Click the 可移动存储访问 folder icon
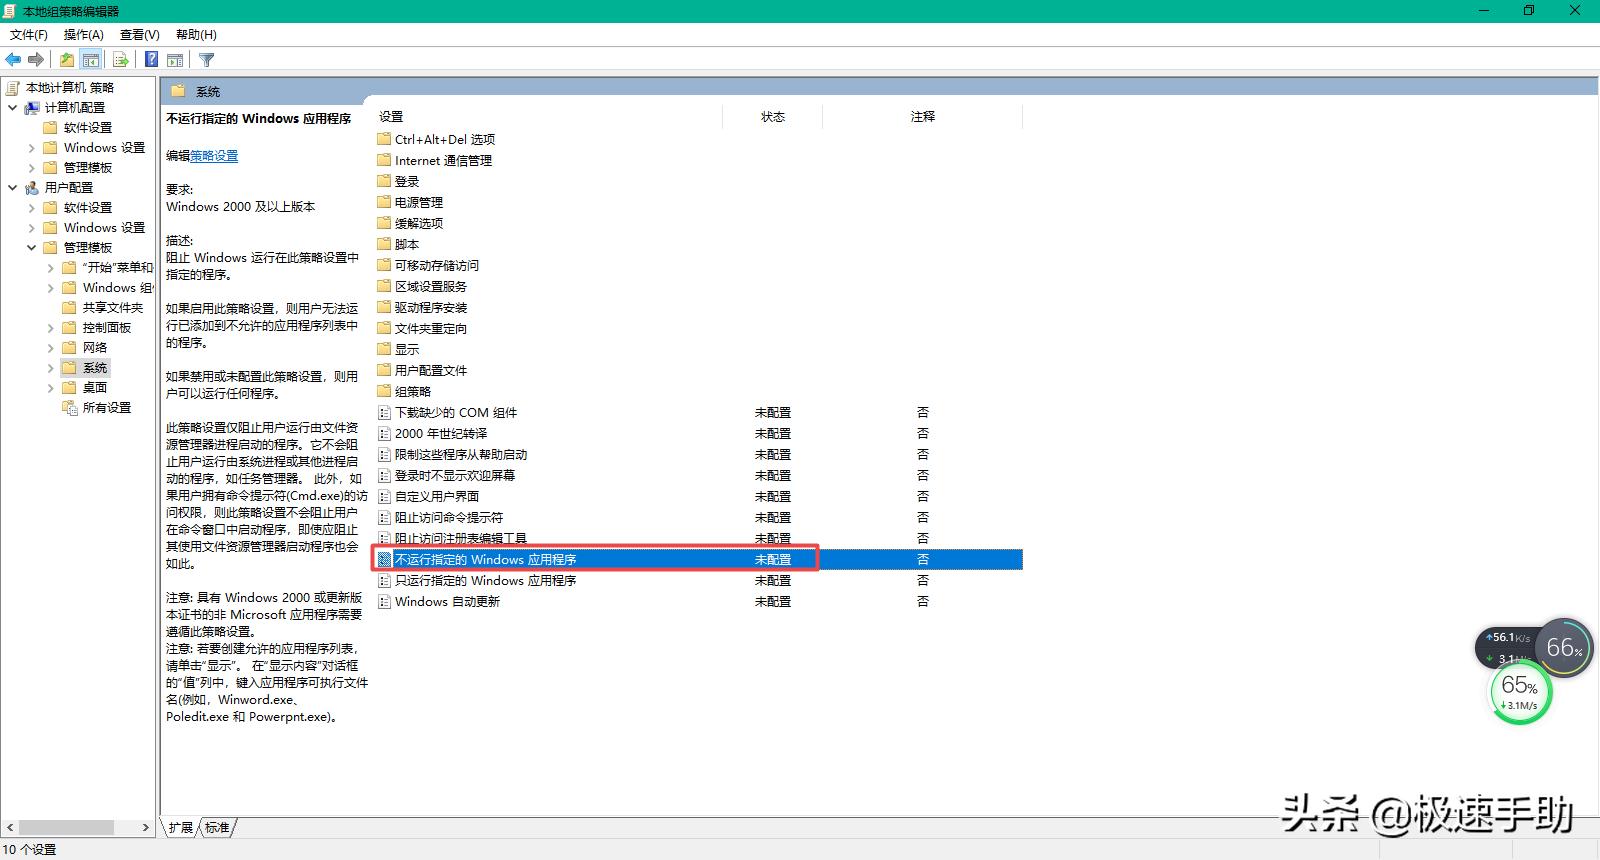This screenshot has height=860, width=1600. click(384, 265)
